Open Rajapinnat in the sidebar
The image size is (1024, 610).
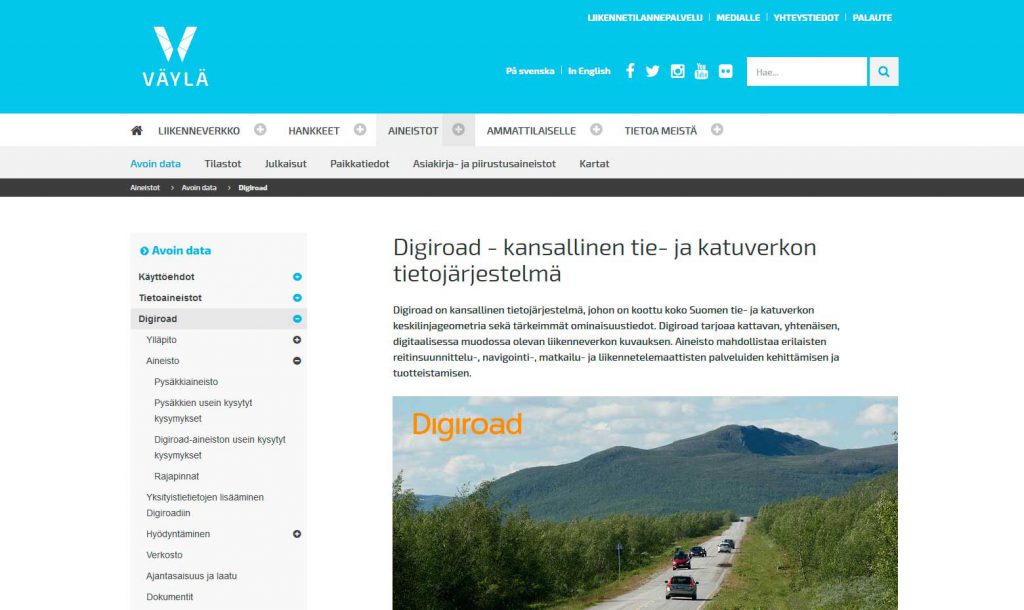(x=176, y=476)
